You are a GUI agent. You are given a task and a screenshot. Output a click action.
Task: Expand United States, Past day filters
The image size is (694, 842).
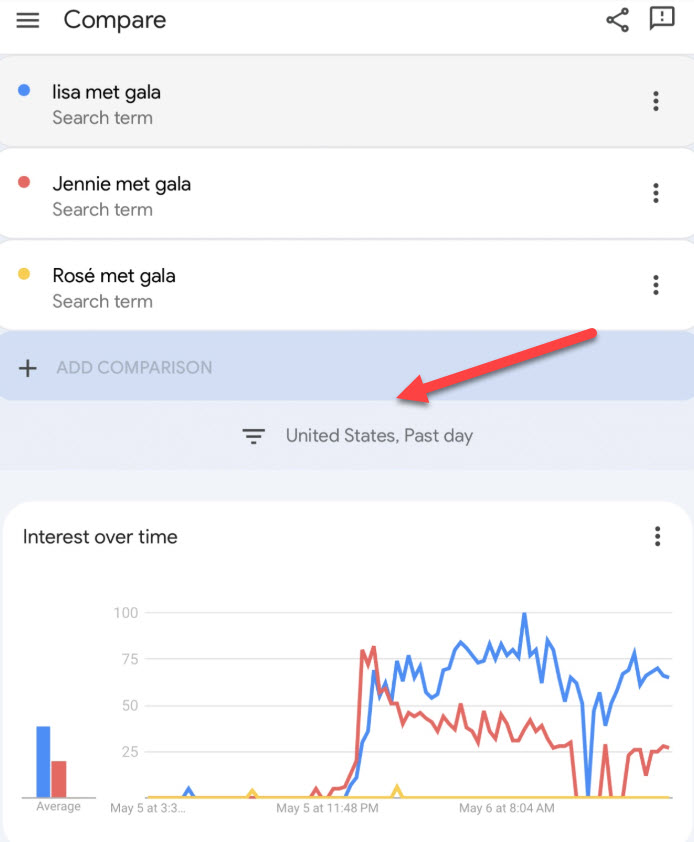(x=357, y=435)
